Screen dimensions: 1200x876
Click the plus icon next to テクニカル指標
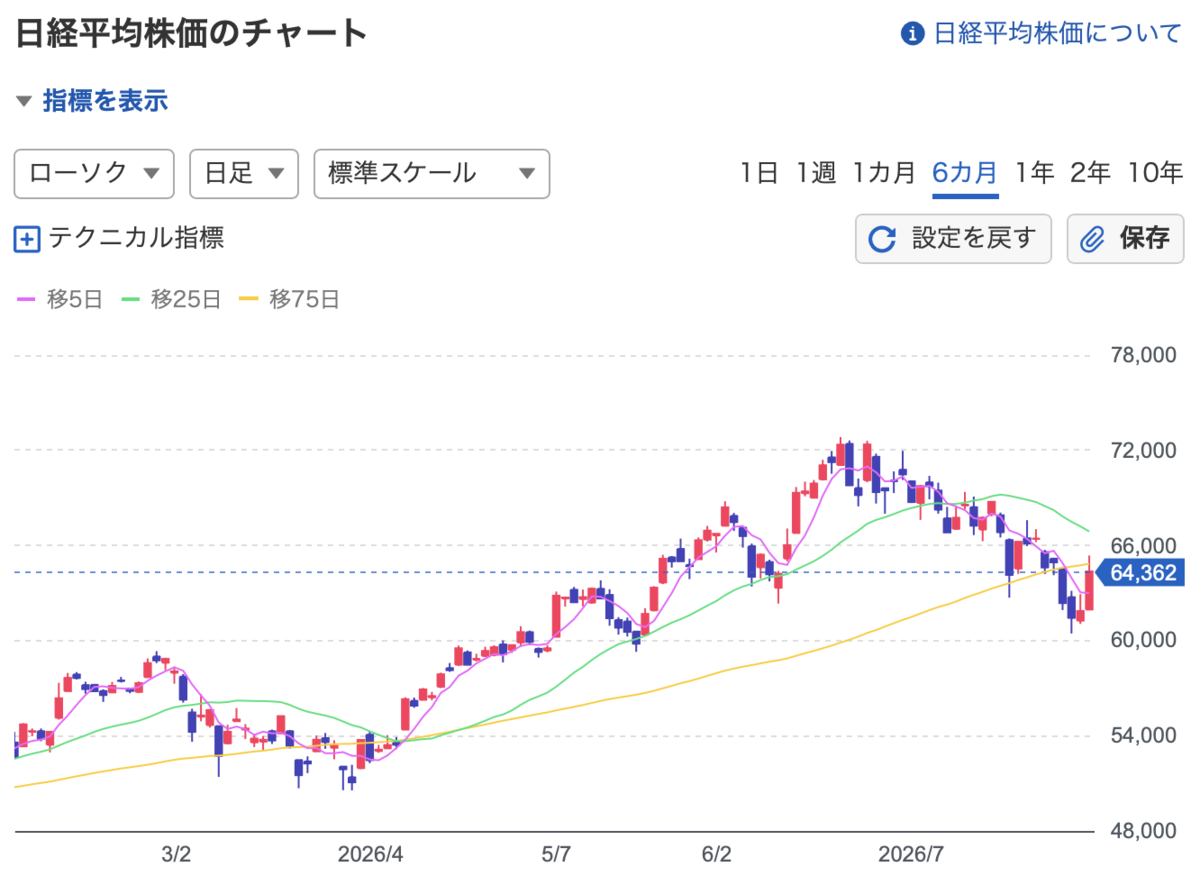coord(27,239)
